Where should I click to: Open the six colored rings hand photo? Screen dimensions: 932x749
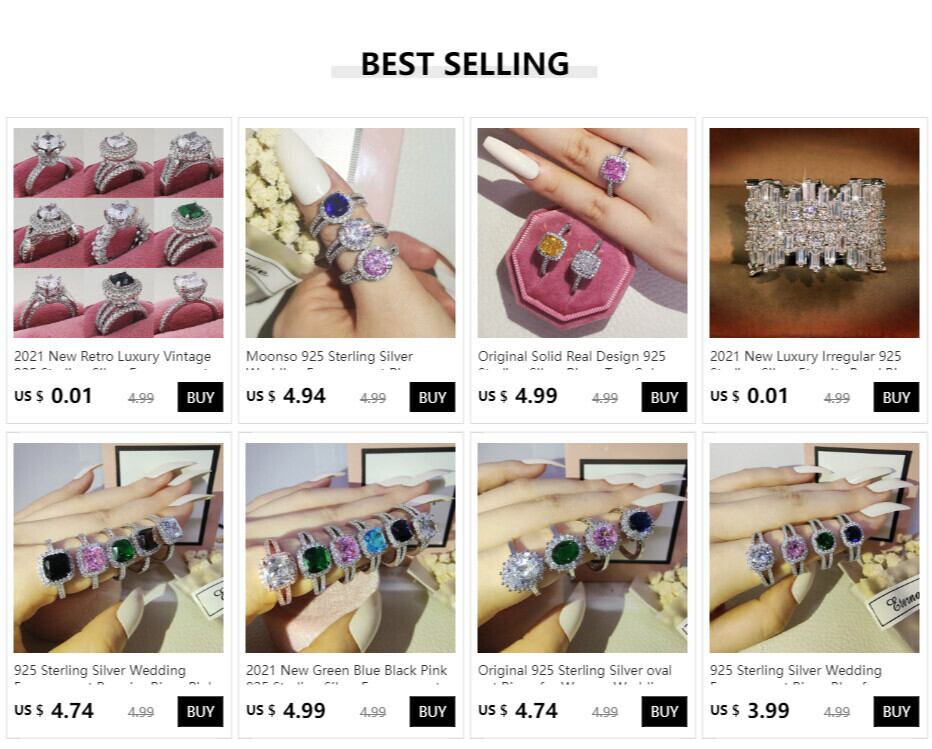pyautogui.click(x=350, y=547)
